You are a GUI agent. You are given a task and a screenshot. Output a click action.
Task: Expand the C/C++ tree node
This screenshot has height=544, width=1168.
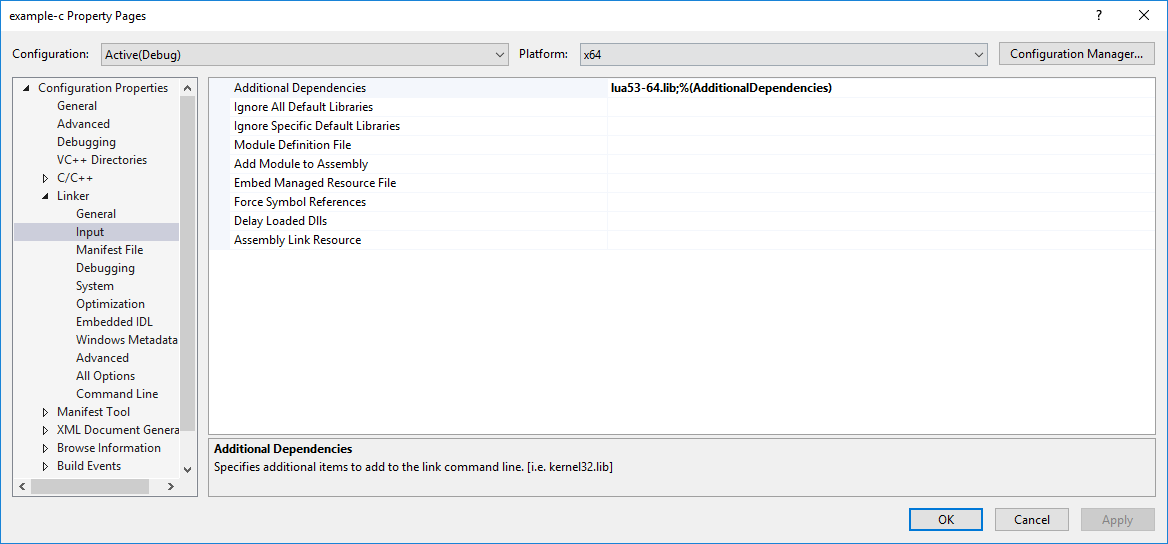[x=45, y=178]
